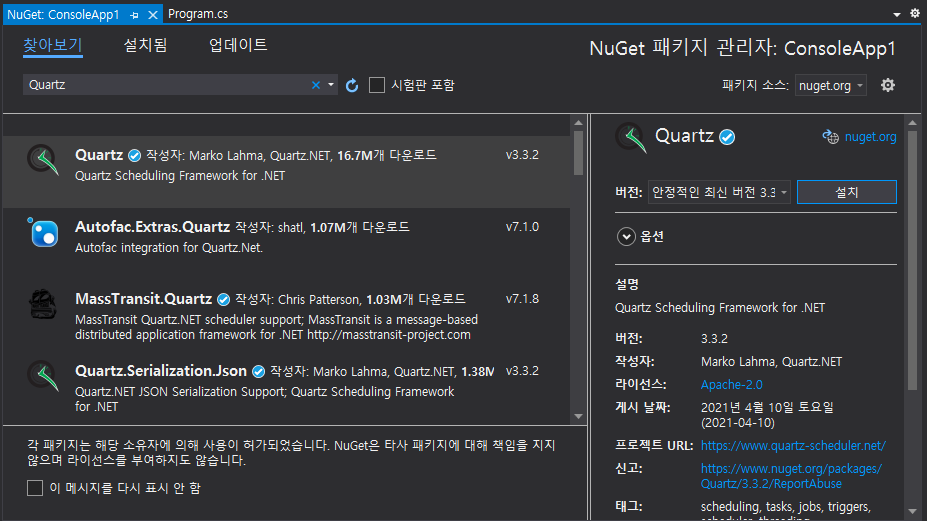
Task: Toggle the 시험판 포함 checkbox
Action: [x=377, y=85]
